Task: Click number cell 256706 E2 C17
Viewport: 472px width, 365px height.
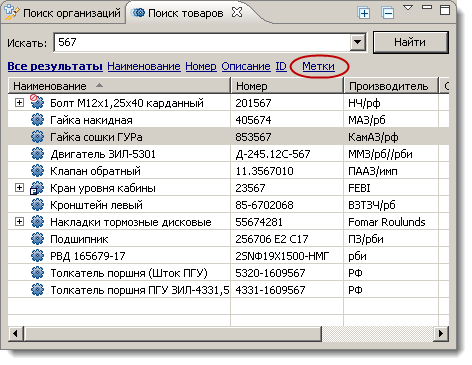Action: pos(272,239)
